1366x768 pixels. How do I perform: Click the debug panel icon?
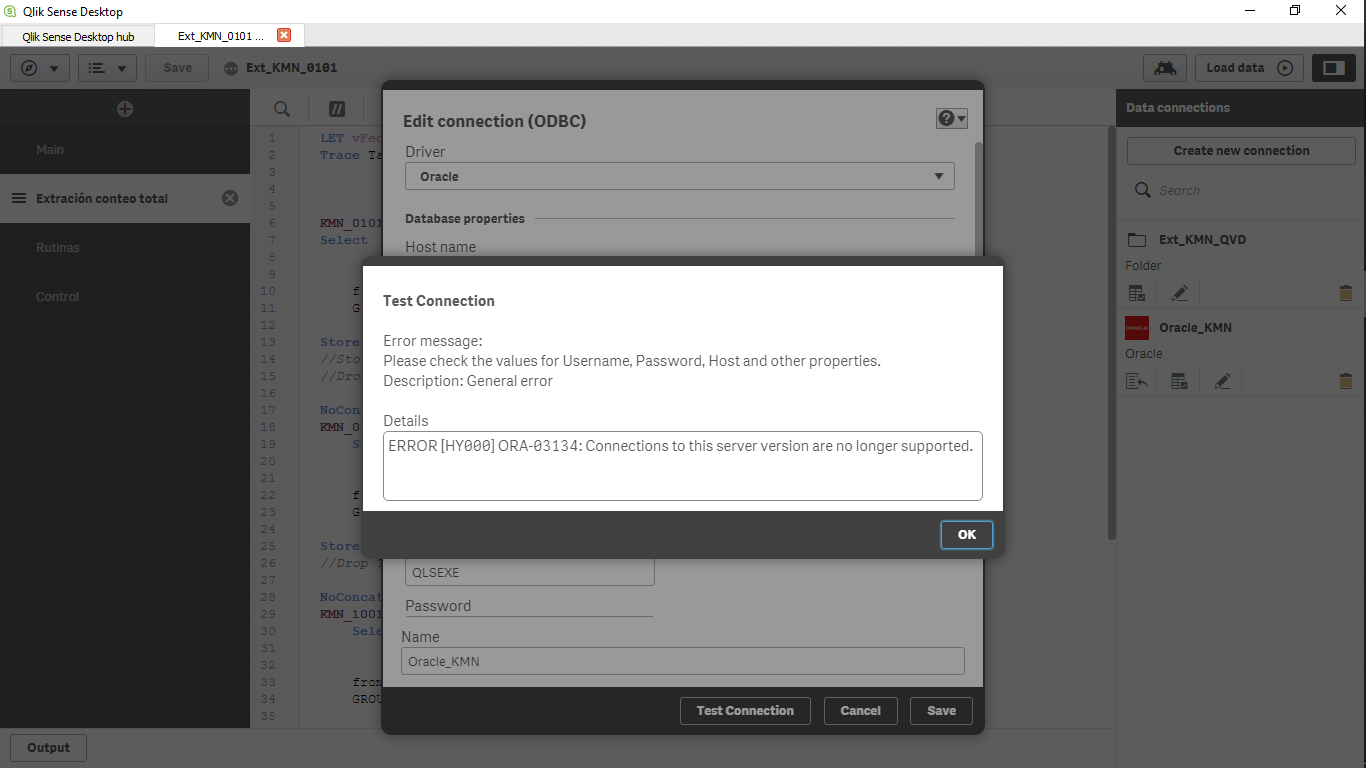(x=1164, y=68)
